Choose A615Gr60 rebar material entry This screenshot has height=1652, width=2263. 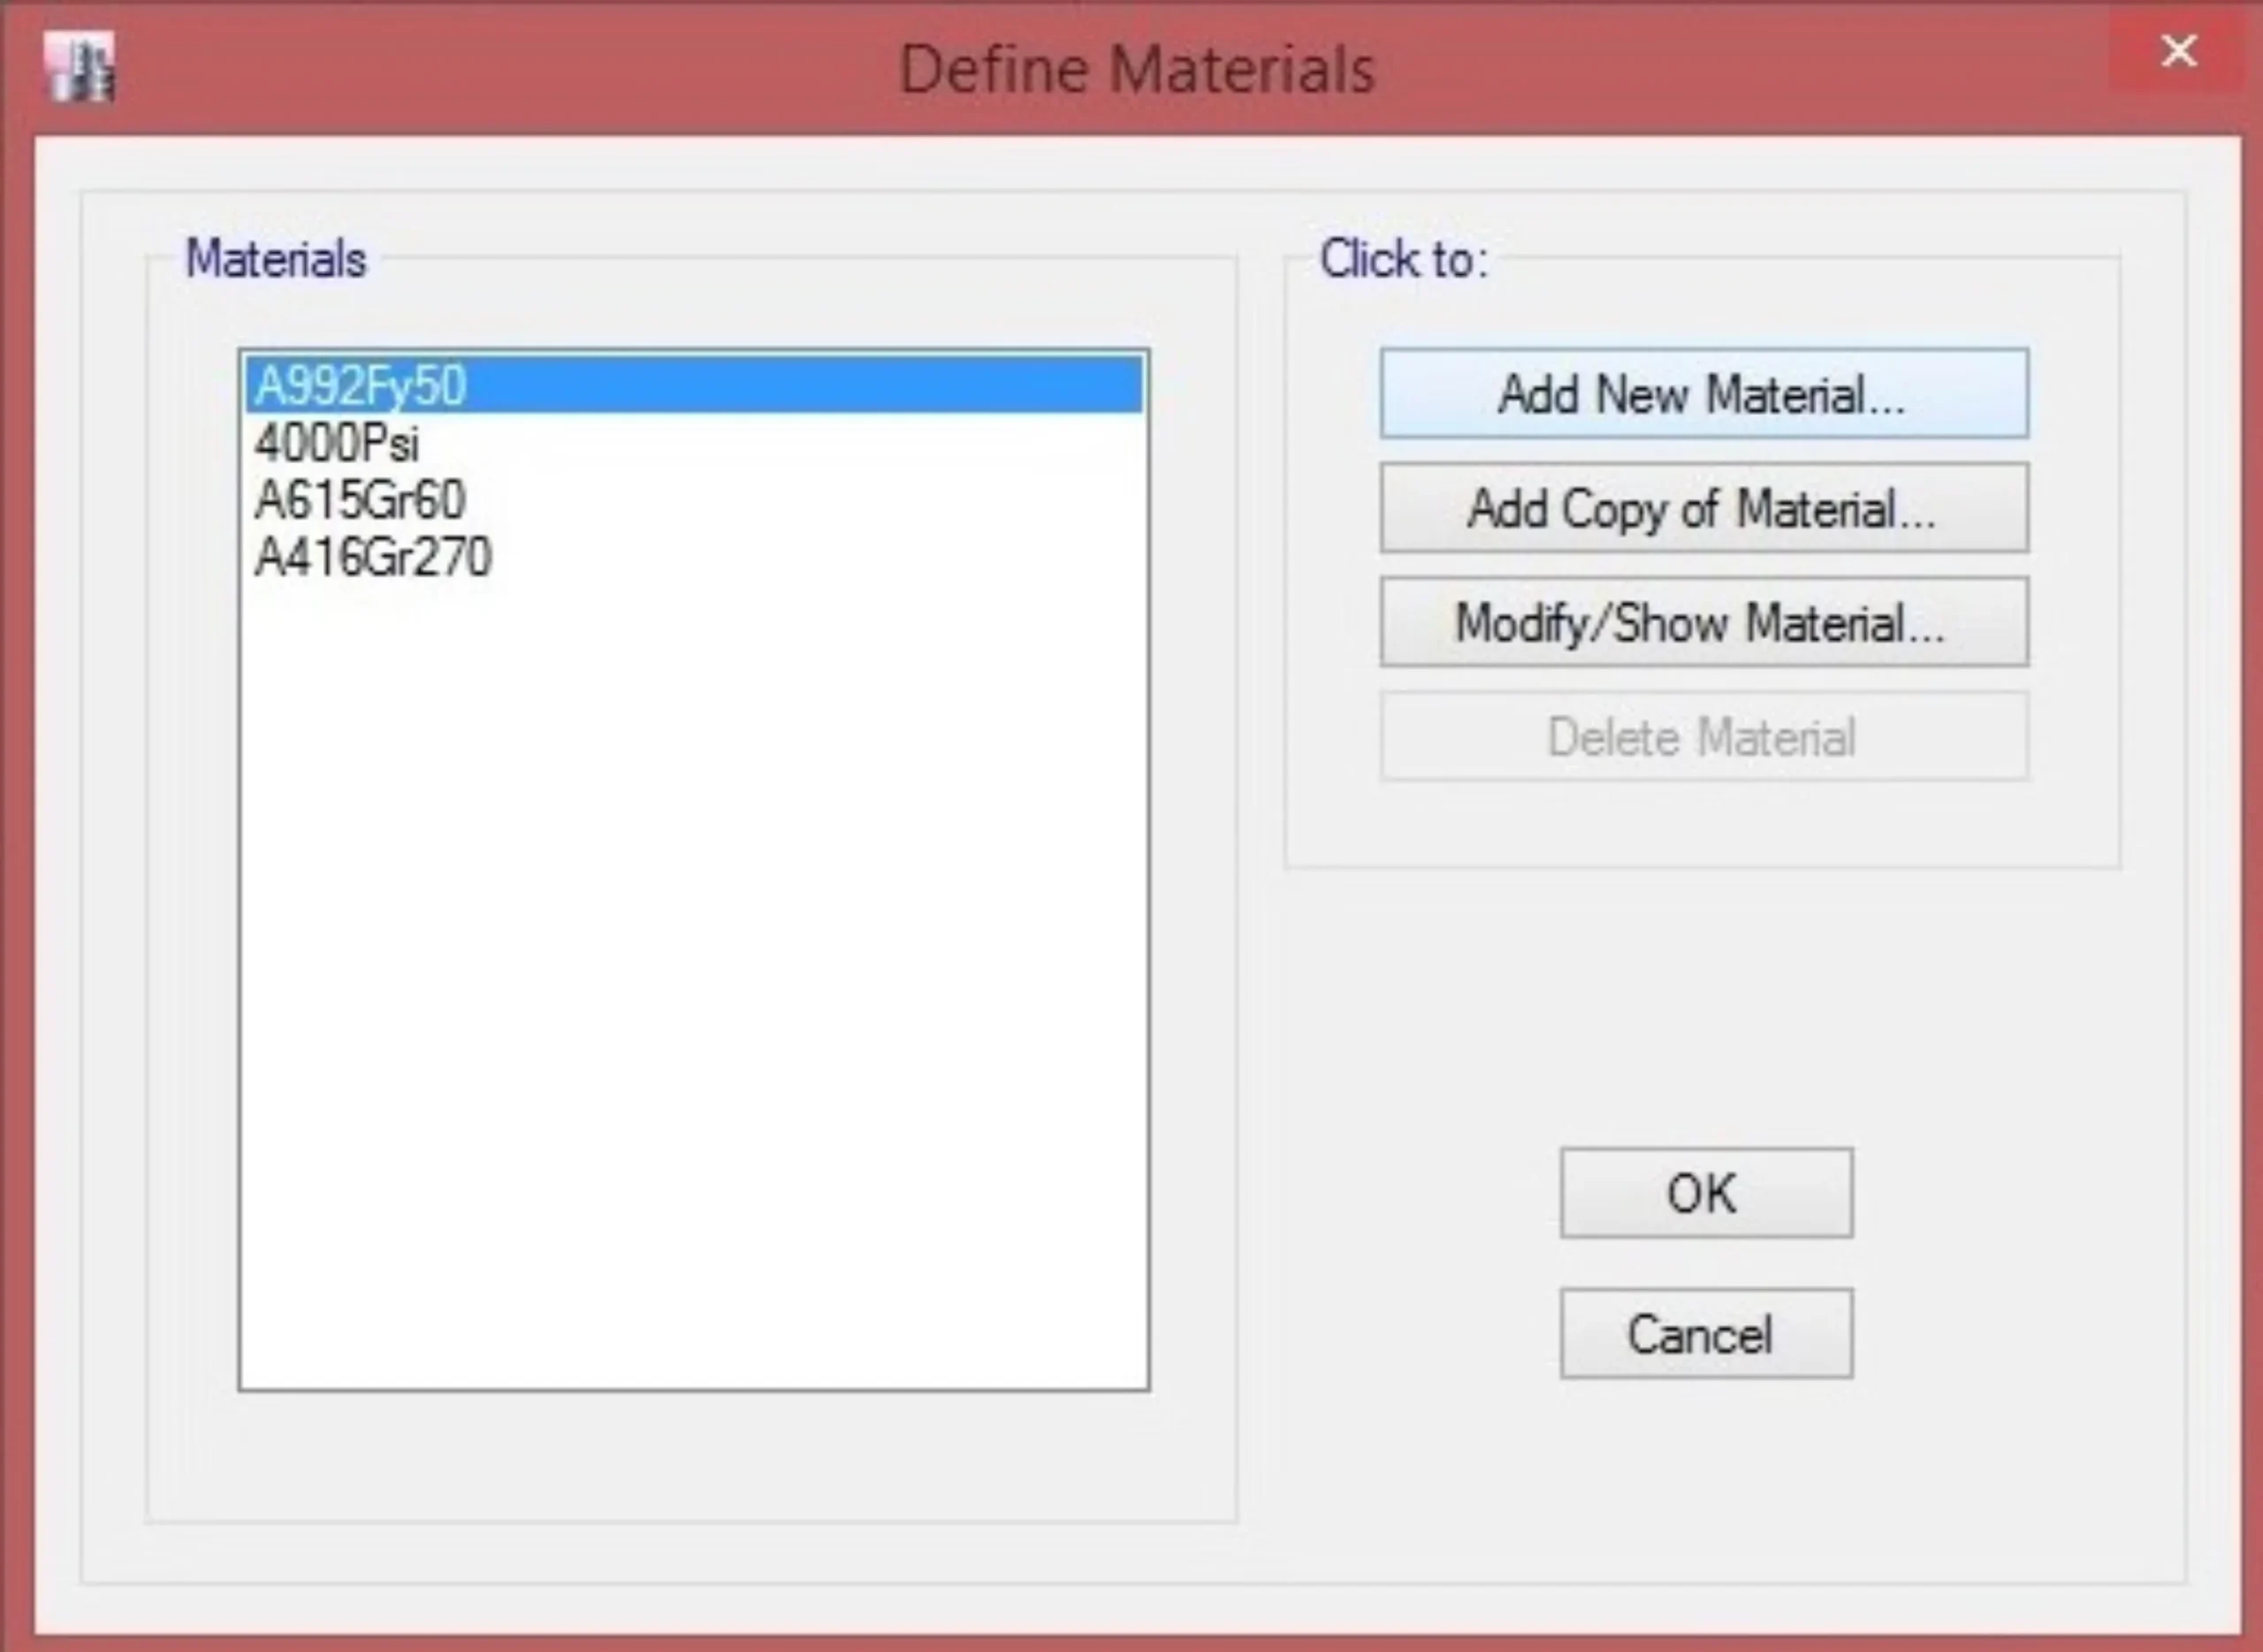click(x=360, y=500)
